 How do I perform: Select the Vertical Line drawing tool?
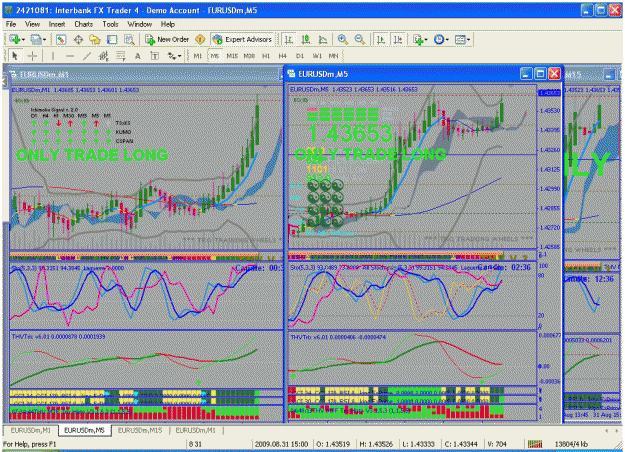[53, 56]
